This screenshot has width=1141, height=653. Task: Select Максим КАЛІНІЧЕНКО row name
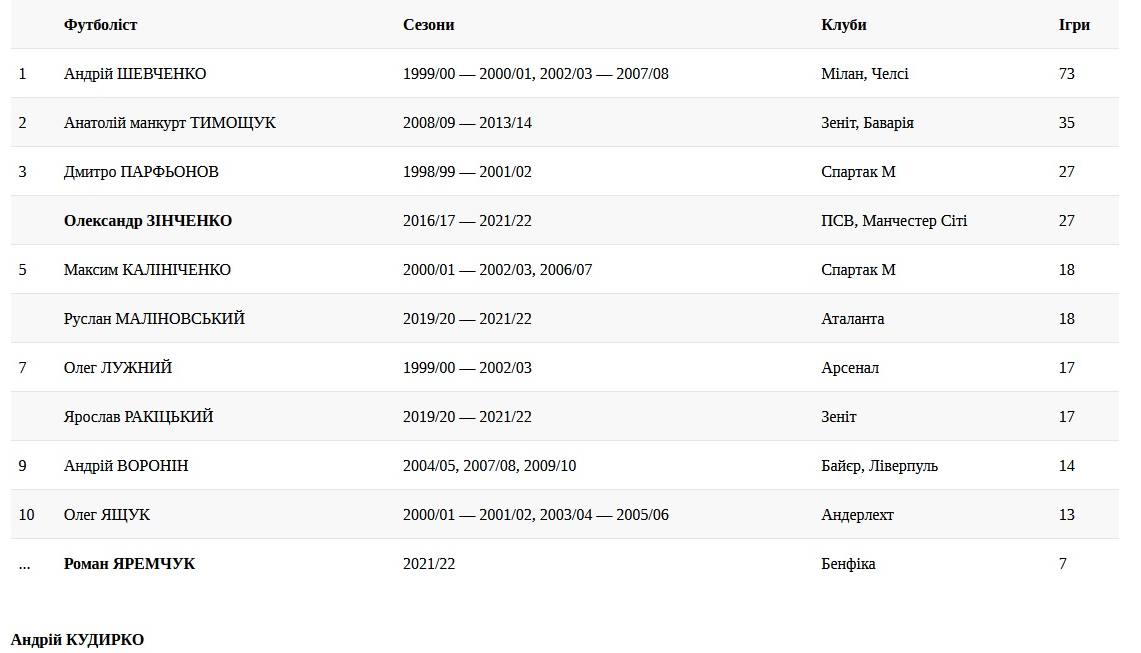point(147,270)
